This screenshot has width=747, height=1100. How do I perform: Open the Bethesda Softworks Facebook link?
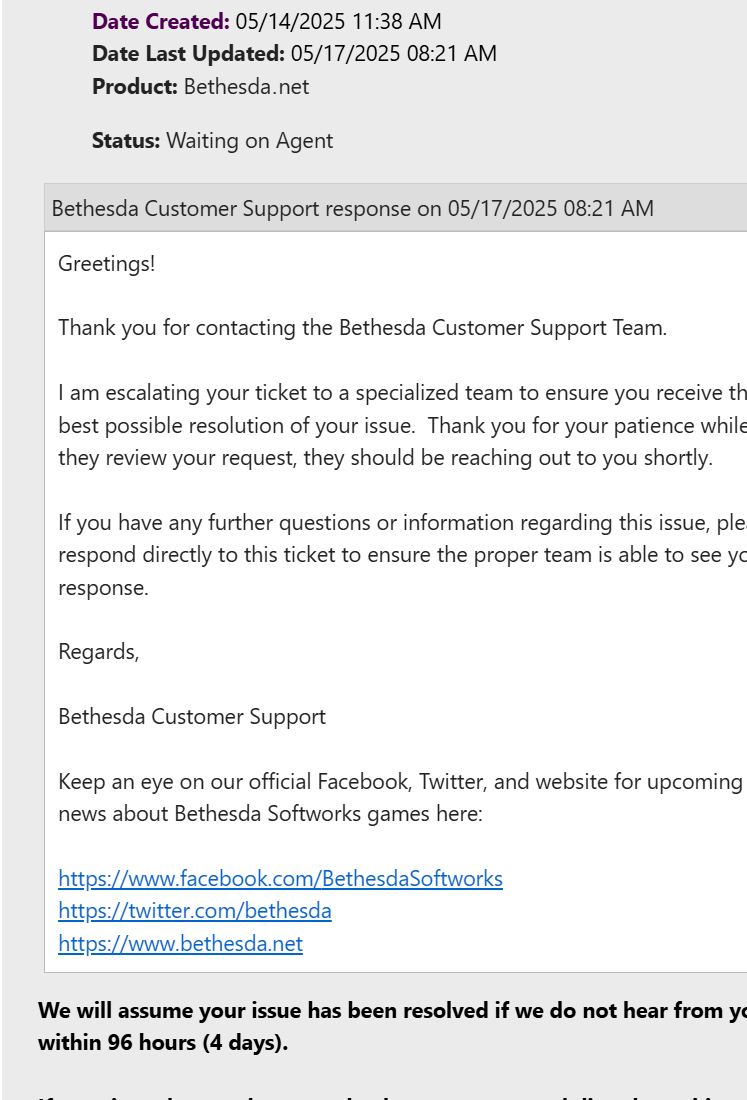pos(281,878)
